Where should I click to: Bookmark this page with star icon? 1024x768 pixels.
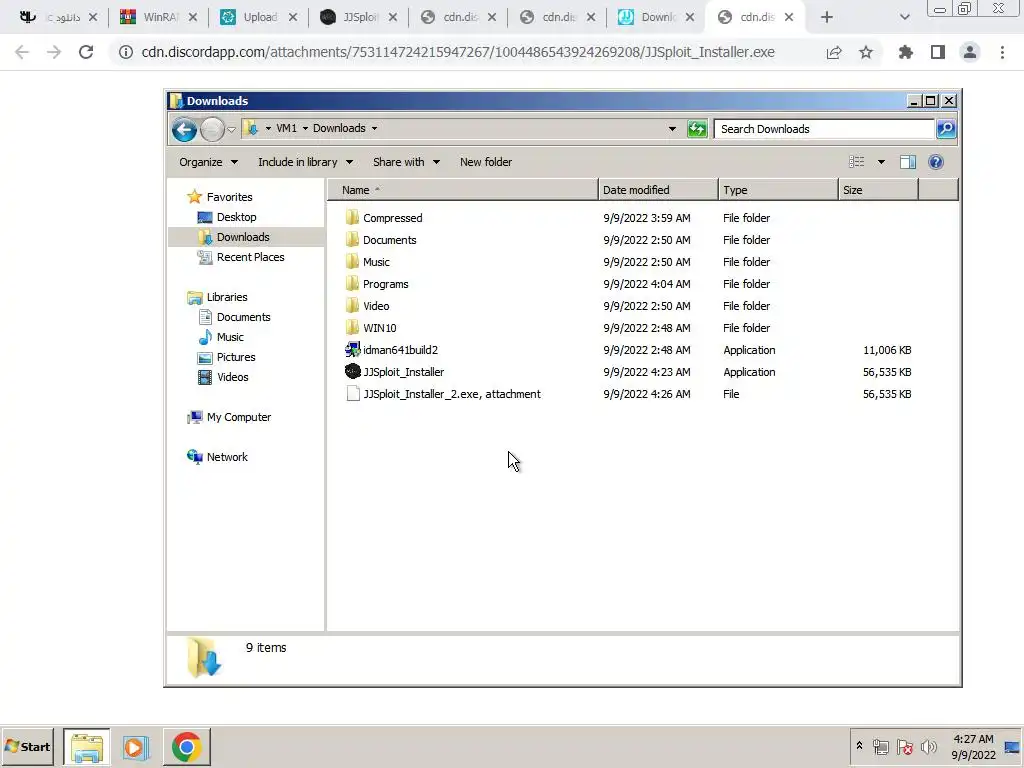point(866,52)
